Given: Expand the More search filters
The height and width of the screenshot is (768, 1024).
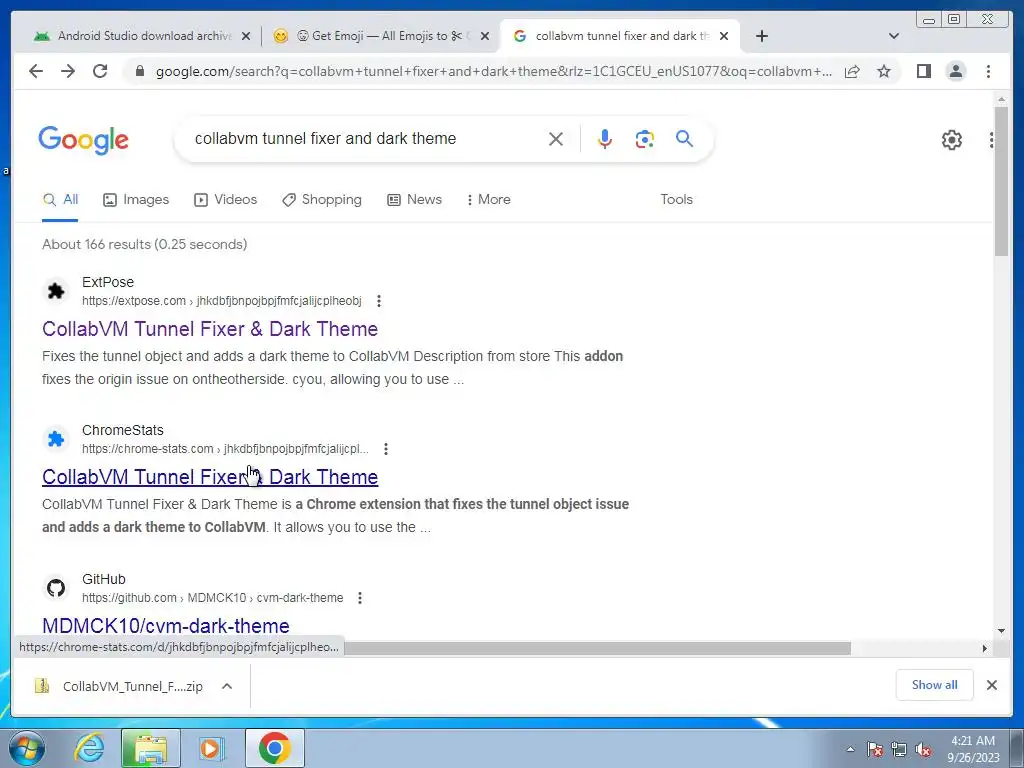Looking at the screenshot, I should (x=488, y=200).
